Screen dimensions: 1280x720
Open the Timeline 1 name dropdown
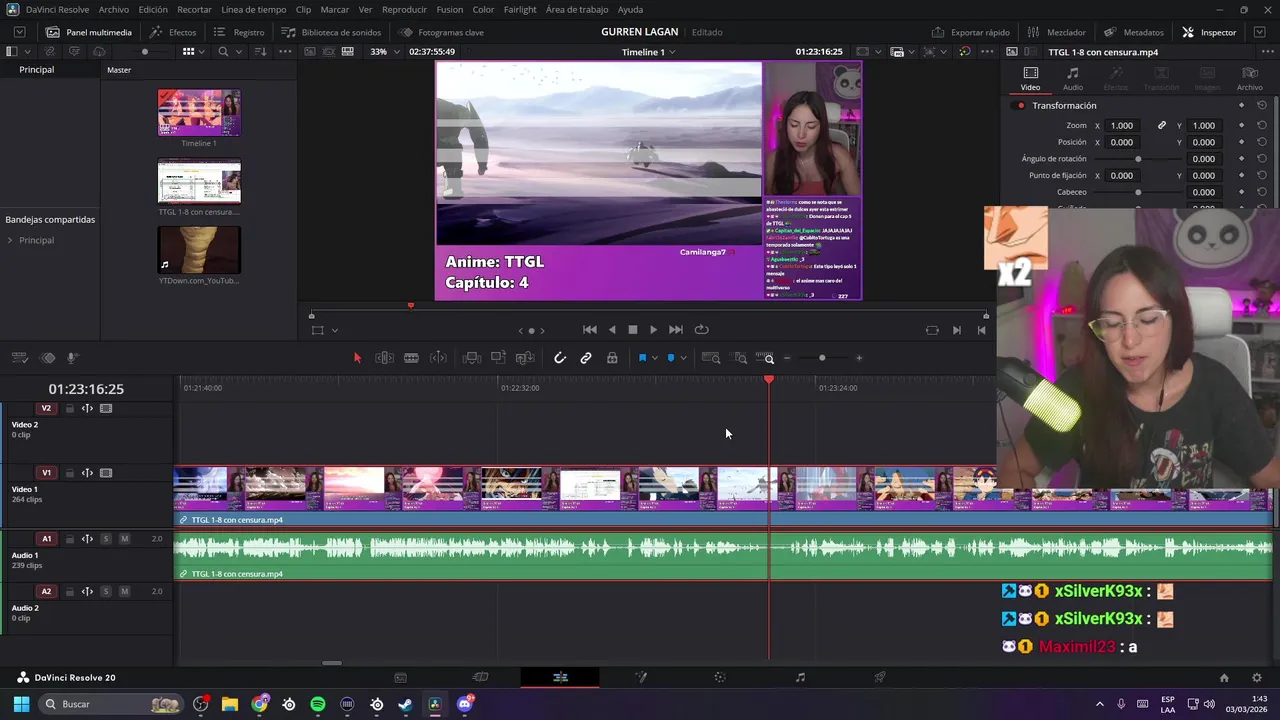point(648,52)
